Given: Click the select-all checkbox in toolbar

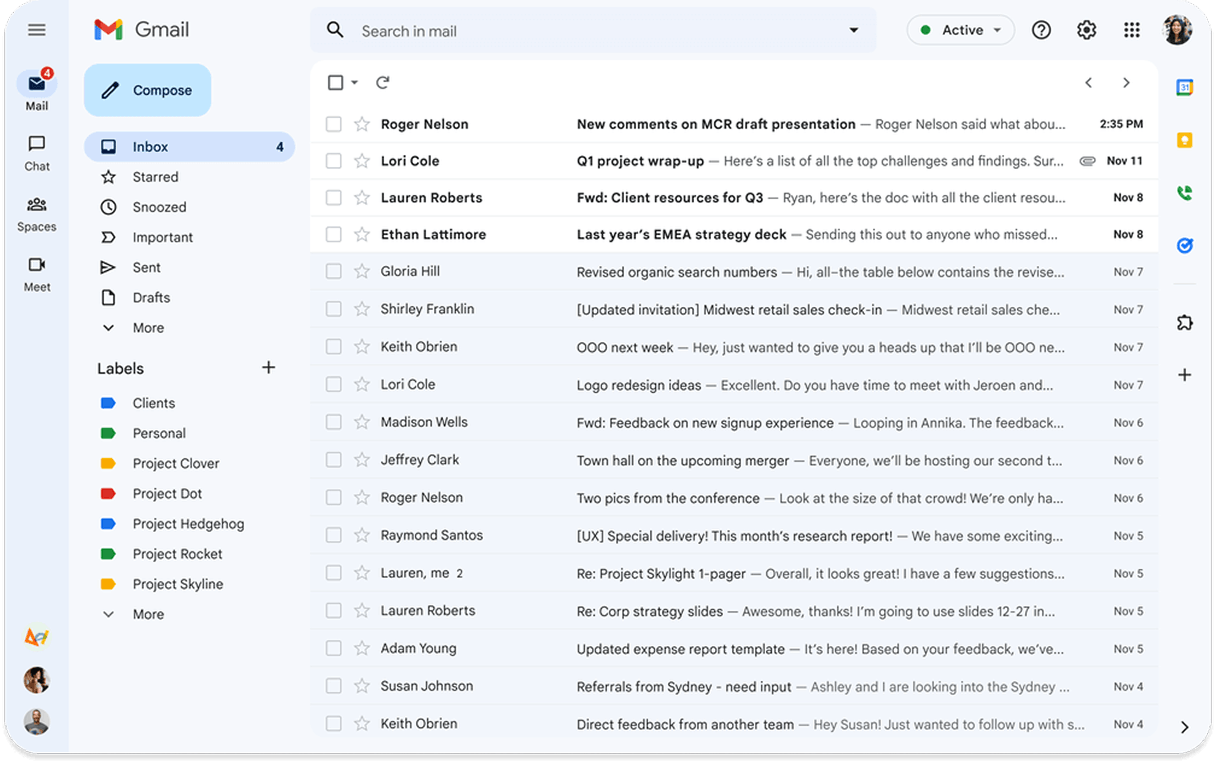Looking at the screenshot, I should pos(336,83).
